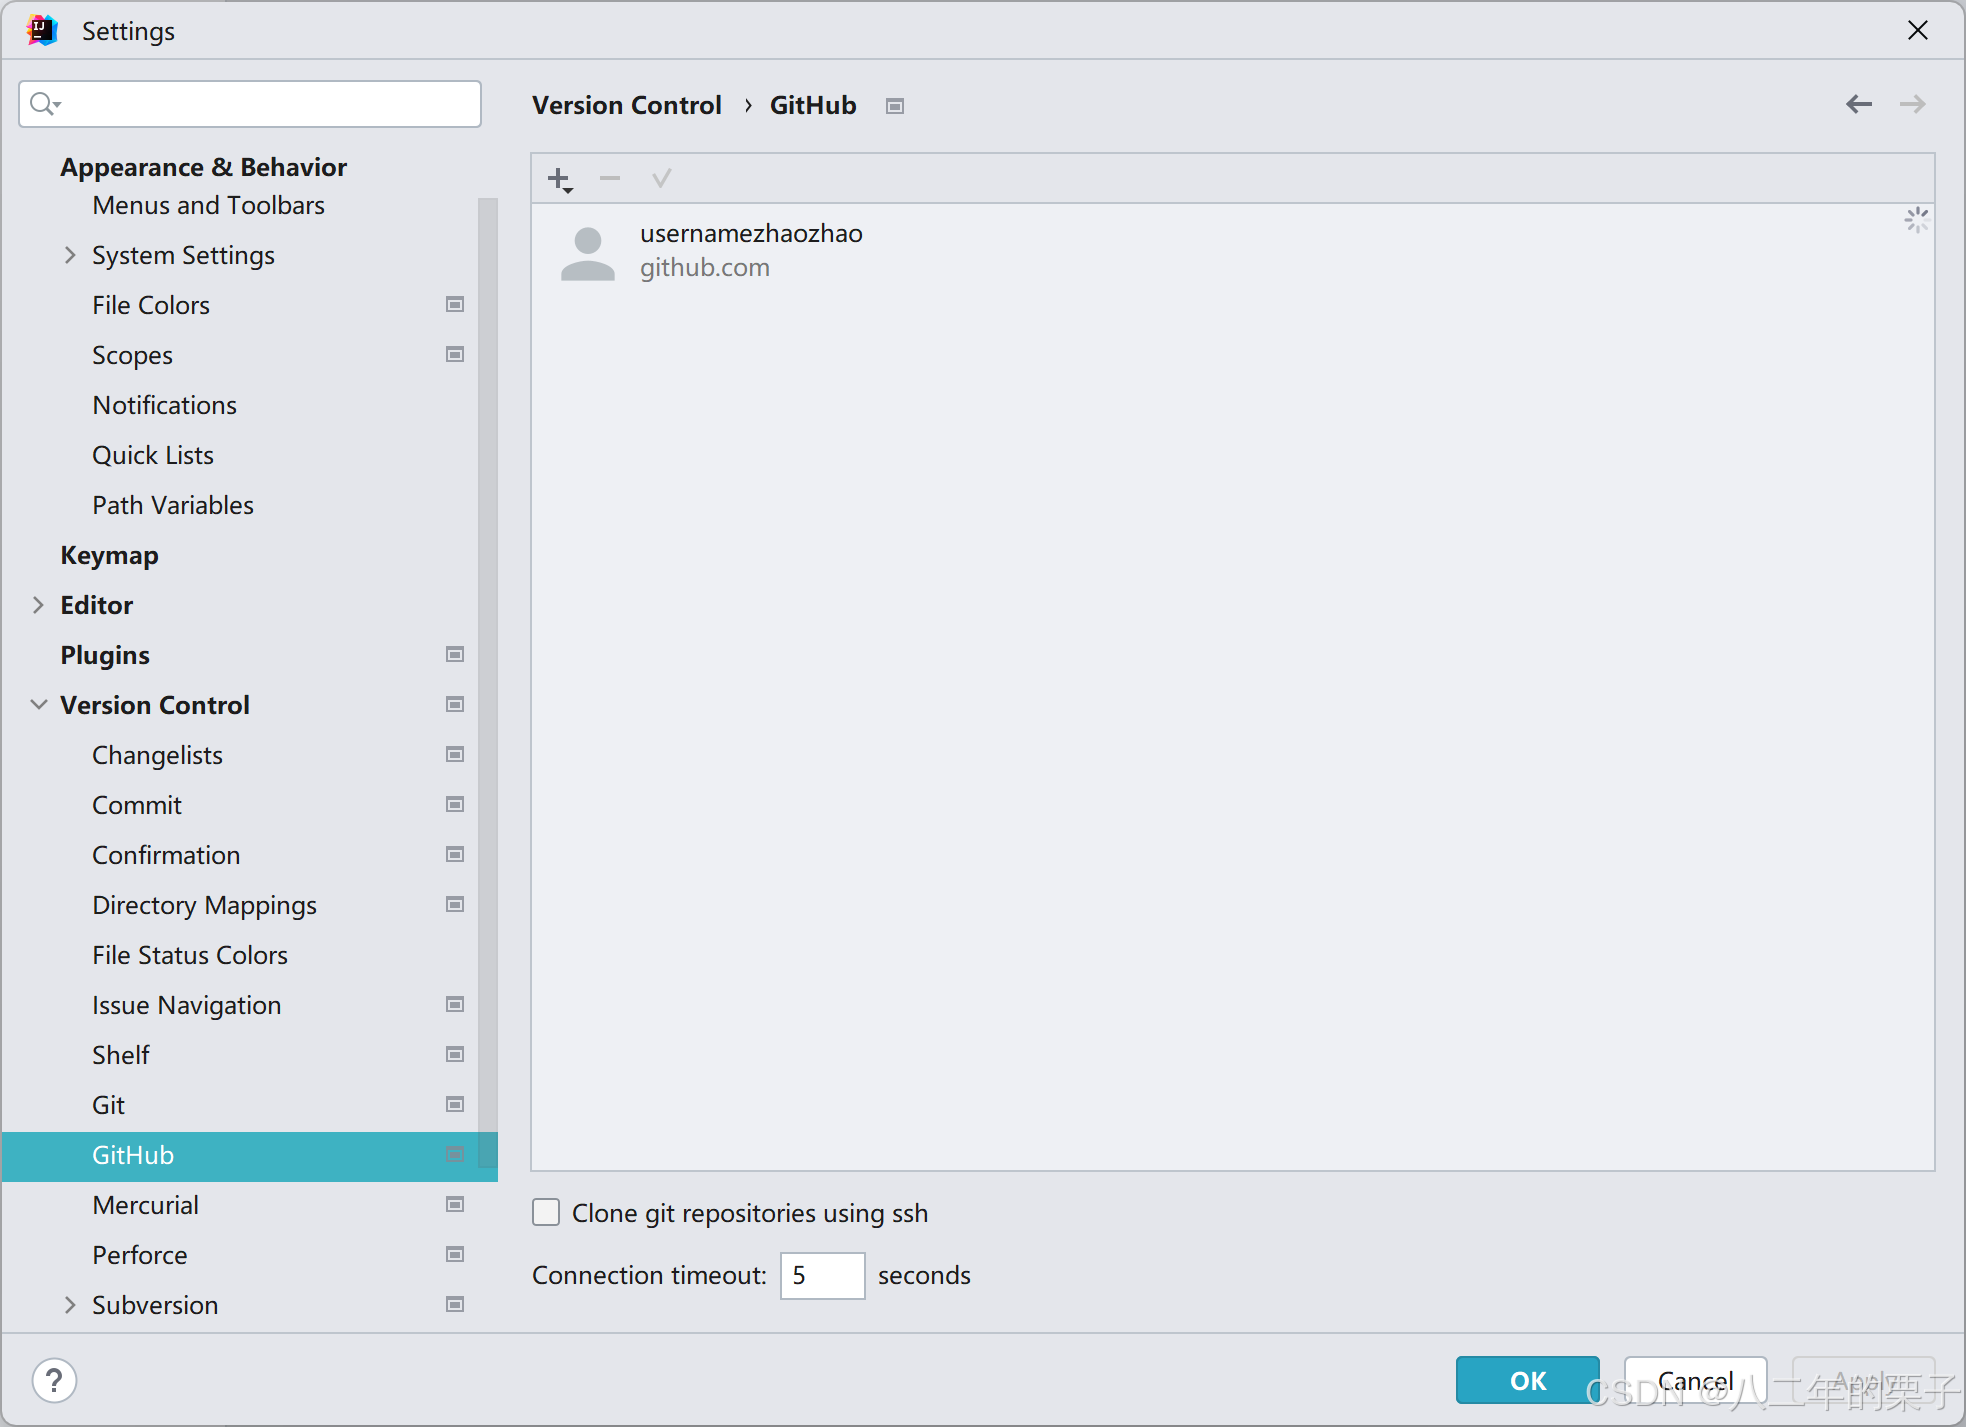This screenshot has height=1427, width=1966.
Task: Open Scopes settings page
Action: pos(132,355)
